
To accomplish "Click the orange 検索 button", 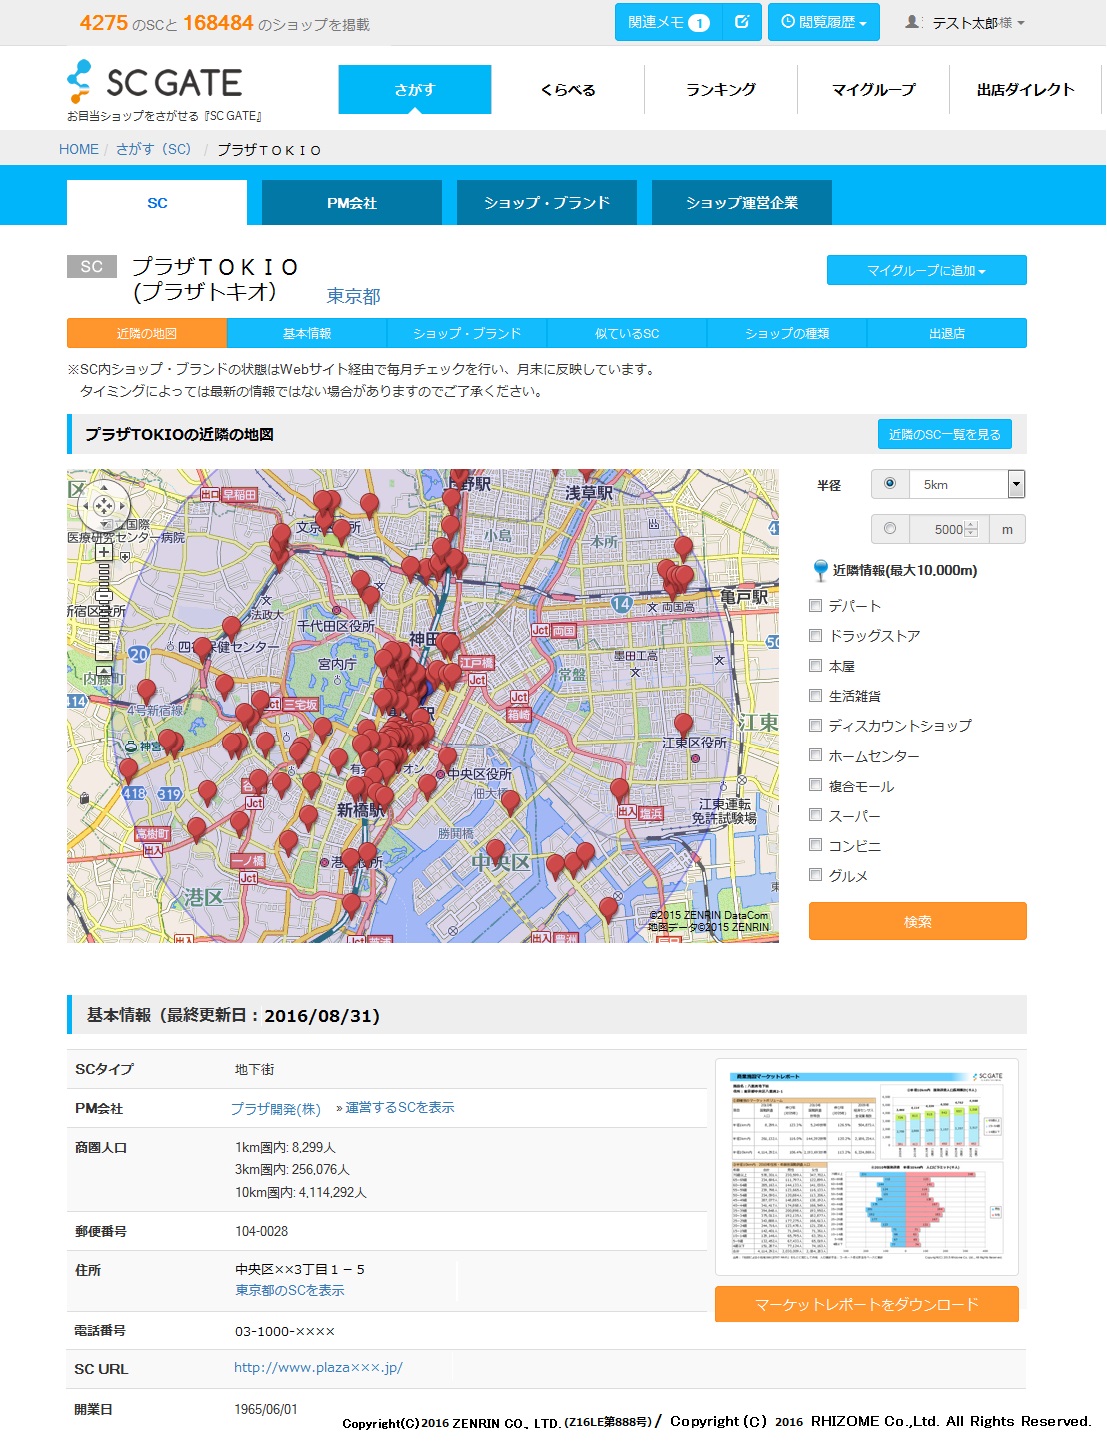I will tap(918, 921).
